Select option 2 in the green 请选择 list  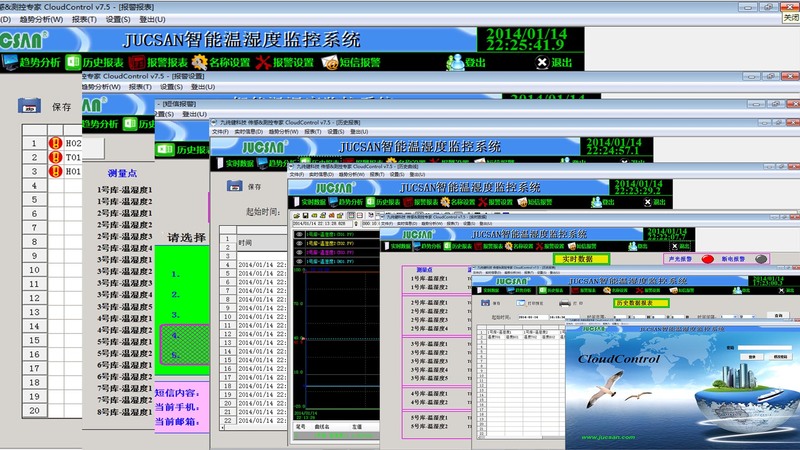click(176, 295)
